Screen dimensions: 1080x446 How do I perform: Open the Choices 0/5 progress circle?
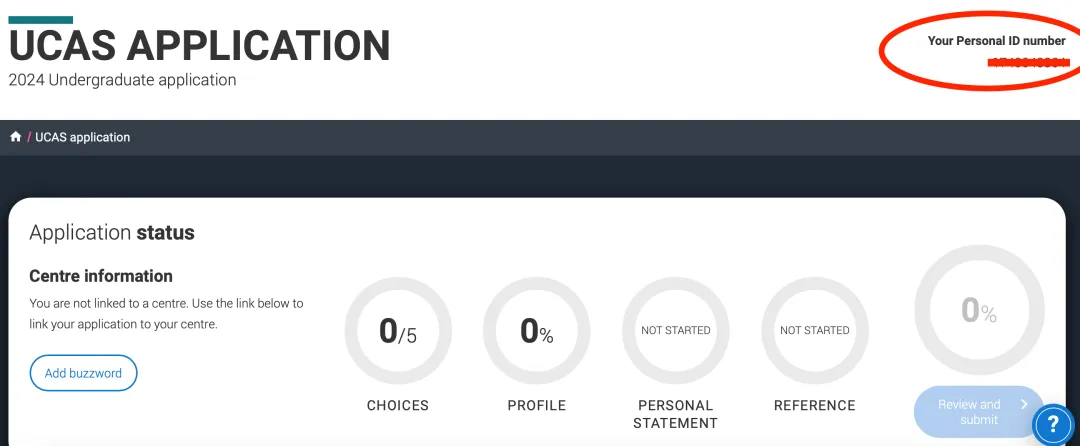[398, 331]
